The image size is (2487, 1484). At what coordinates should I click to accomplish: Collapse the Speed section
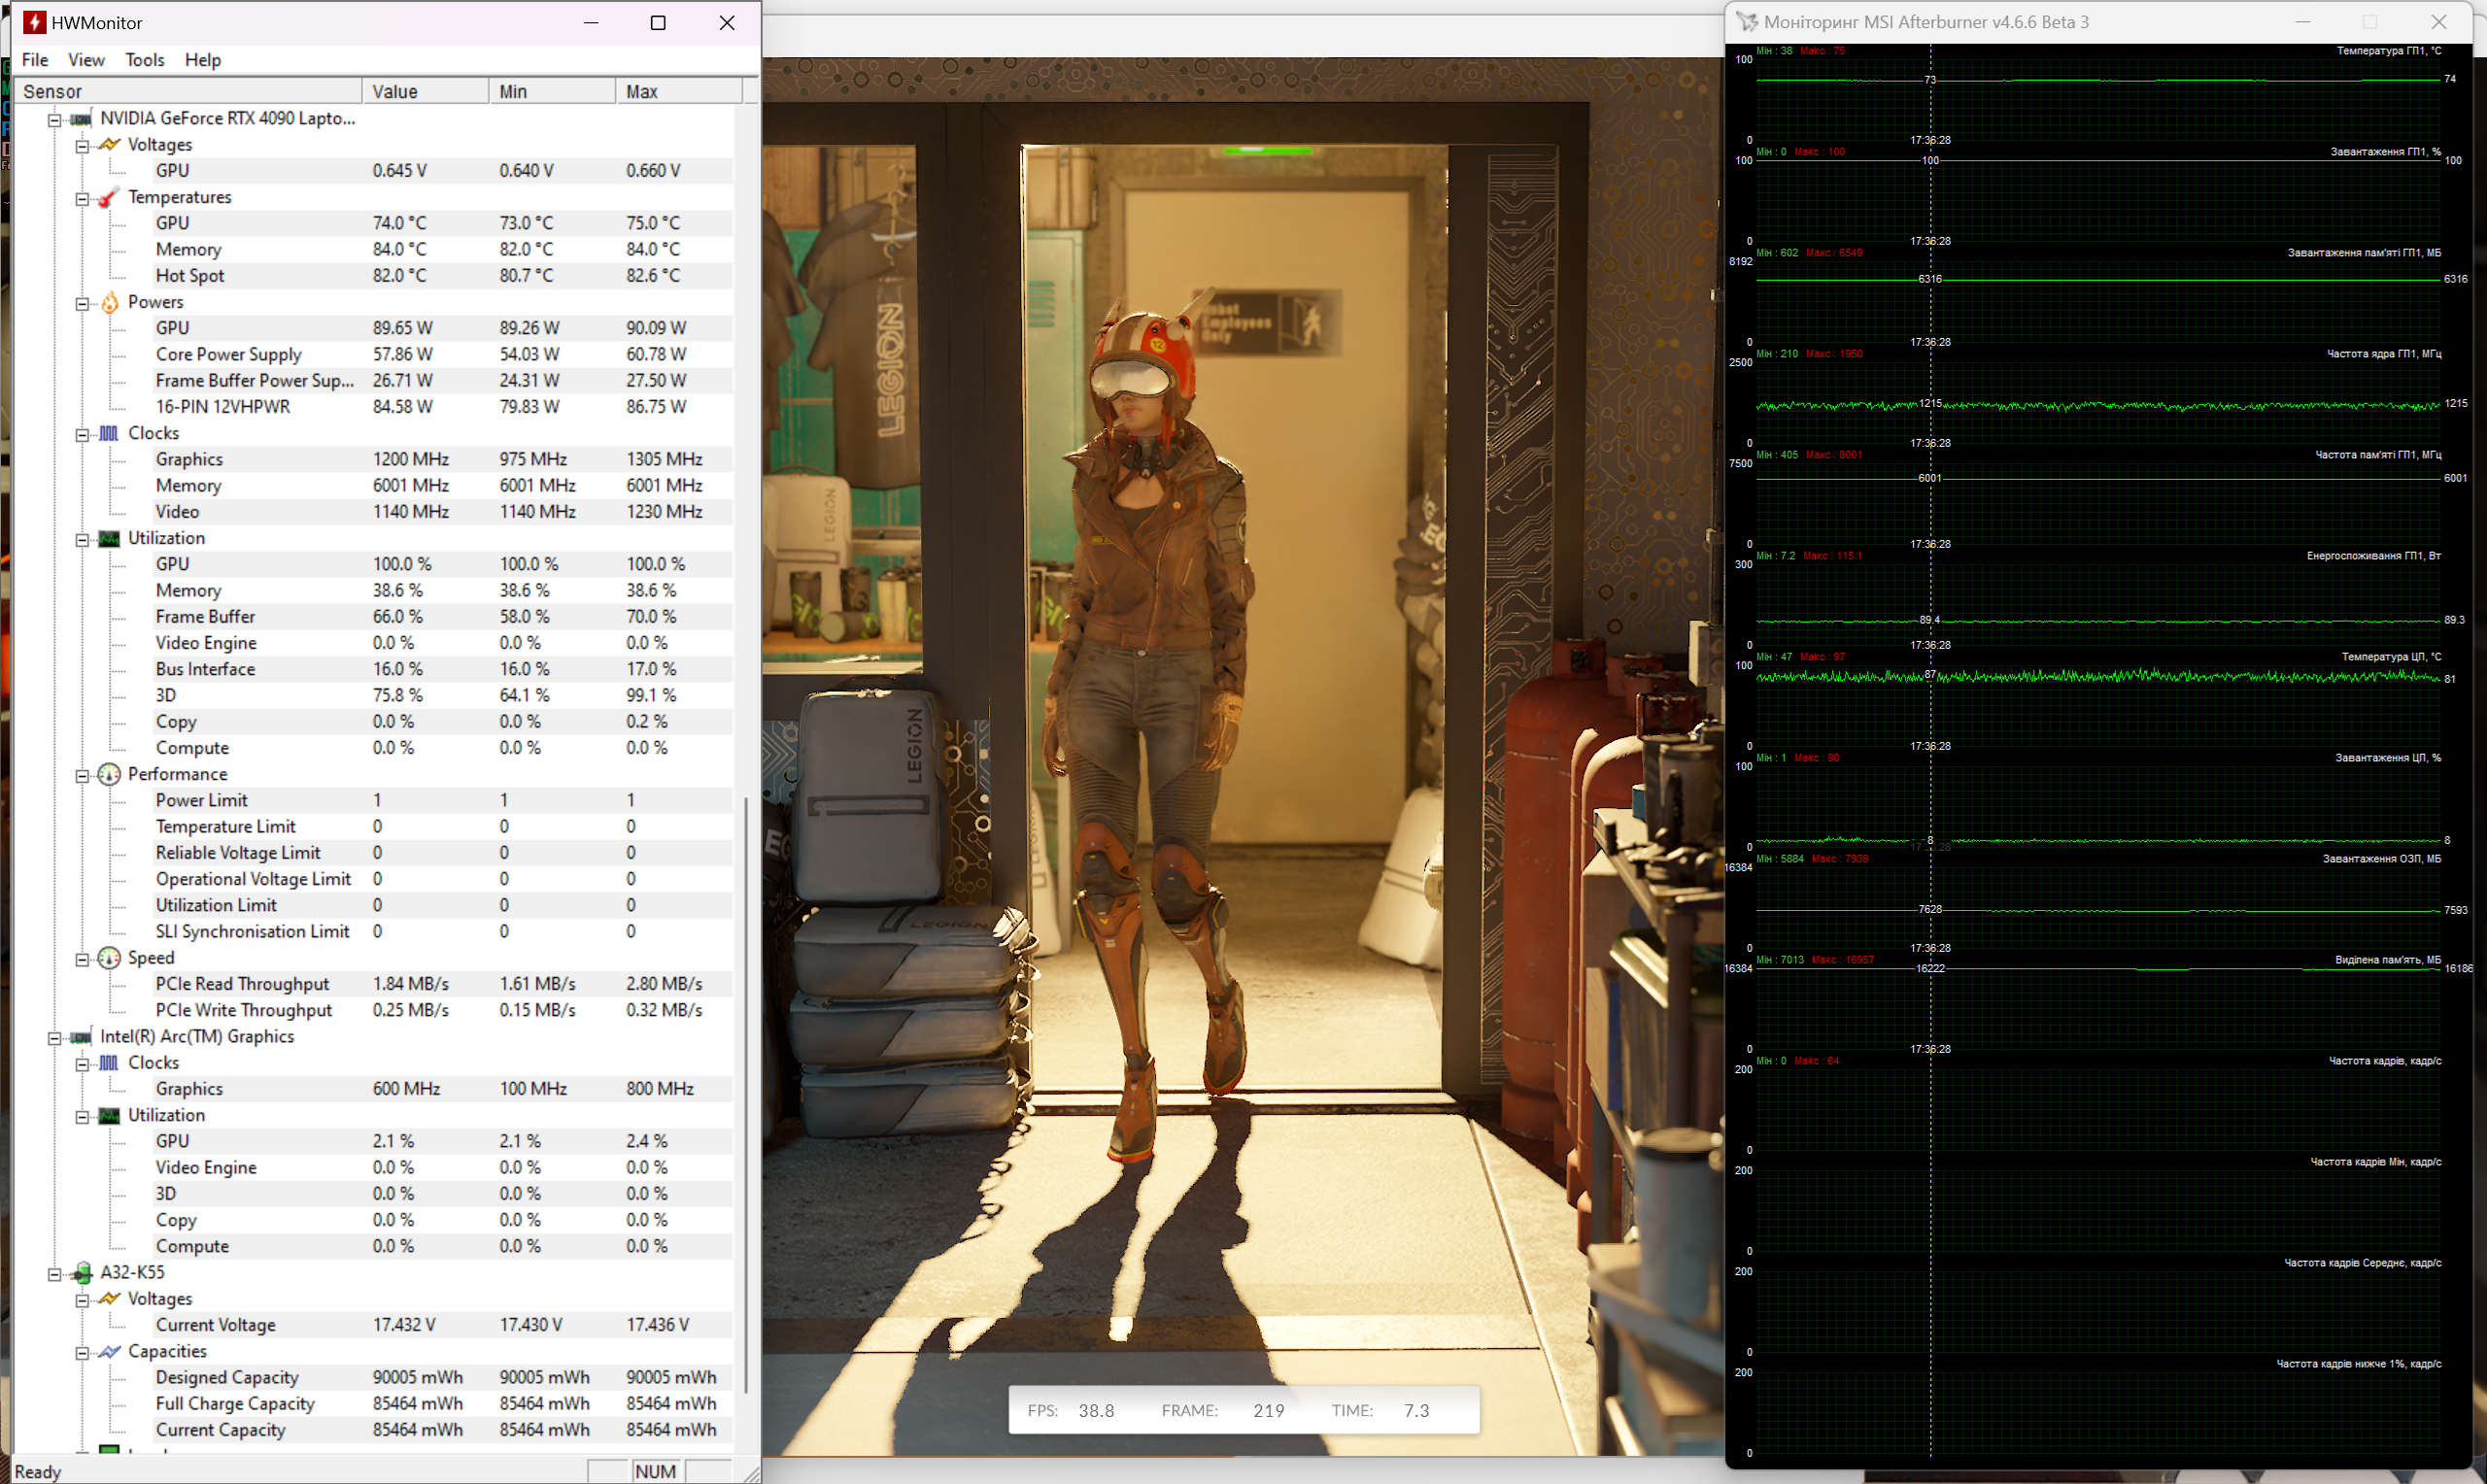click(x=83, y=959)
